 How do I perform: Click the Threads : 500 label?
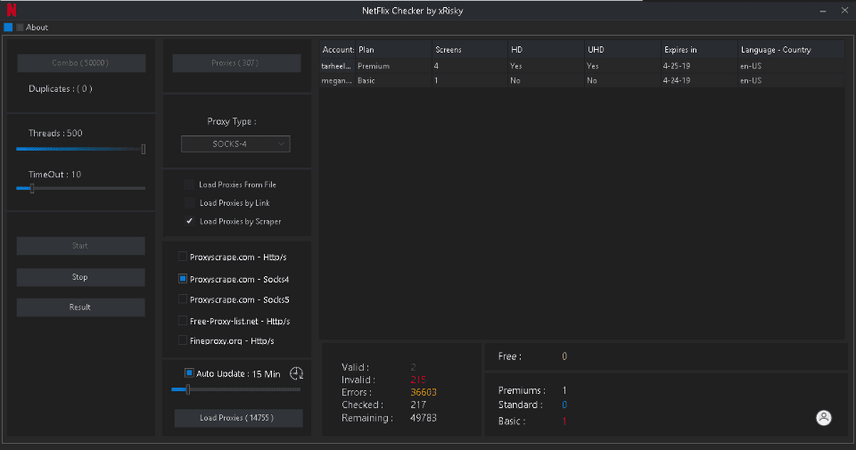coord(55,133)
